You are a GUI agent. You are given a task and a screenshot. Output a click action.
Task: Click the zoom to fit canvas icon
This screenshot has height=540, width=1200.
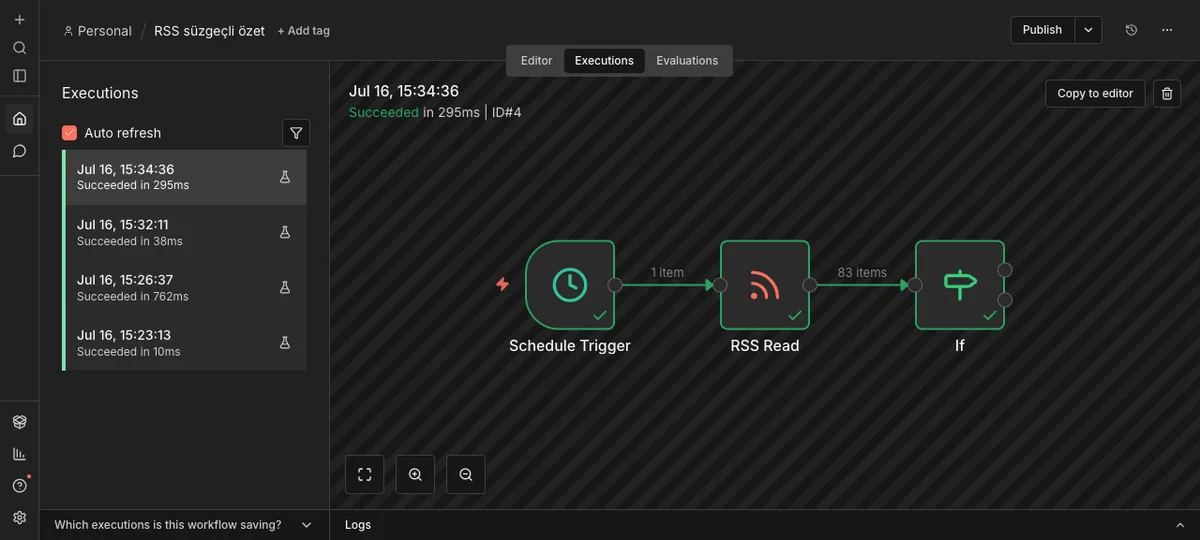coord(365,475)
